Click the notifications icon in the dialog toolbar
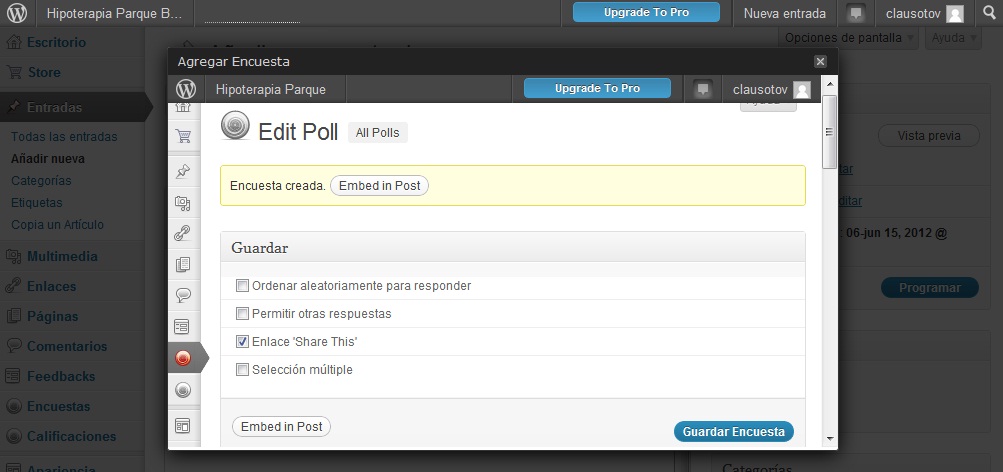1003x472 pixels. click(x=703, y=89)
